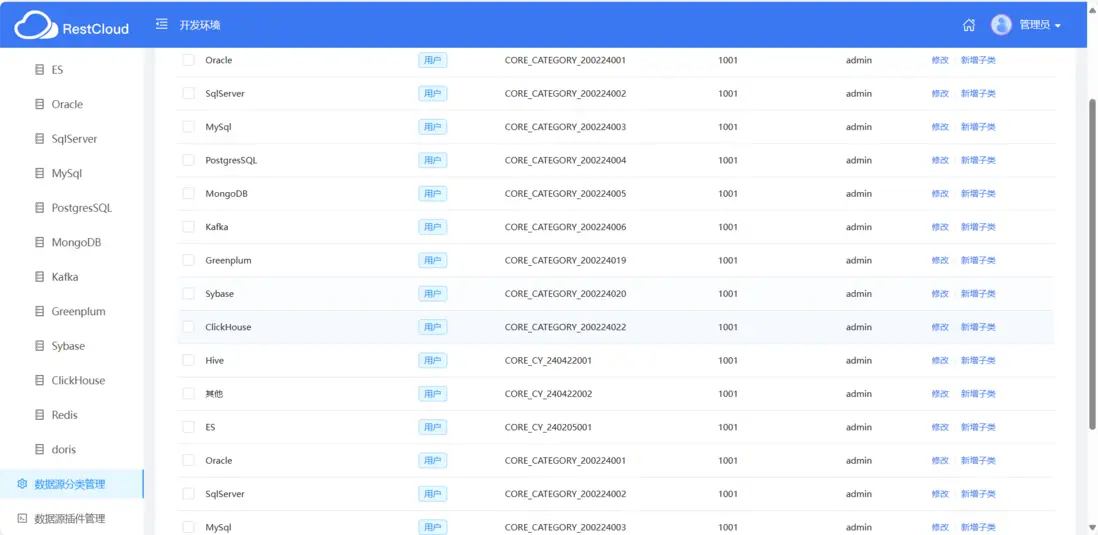The height and width of the screenshot is (535, 1098).
Task: Click 新增子类 in the Sybase row
Action: pyautogui.click(x=978, y=293)
